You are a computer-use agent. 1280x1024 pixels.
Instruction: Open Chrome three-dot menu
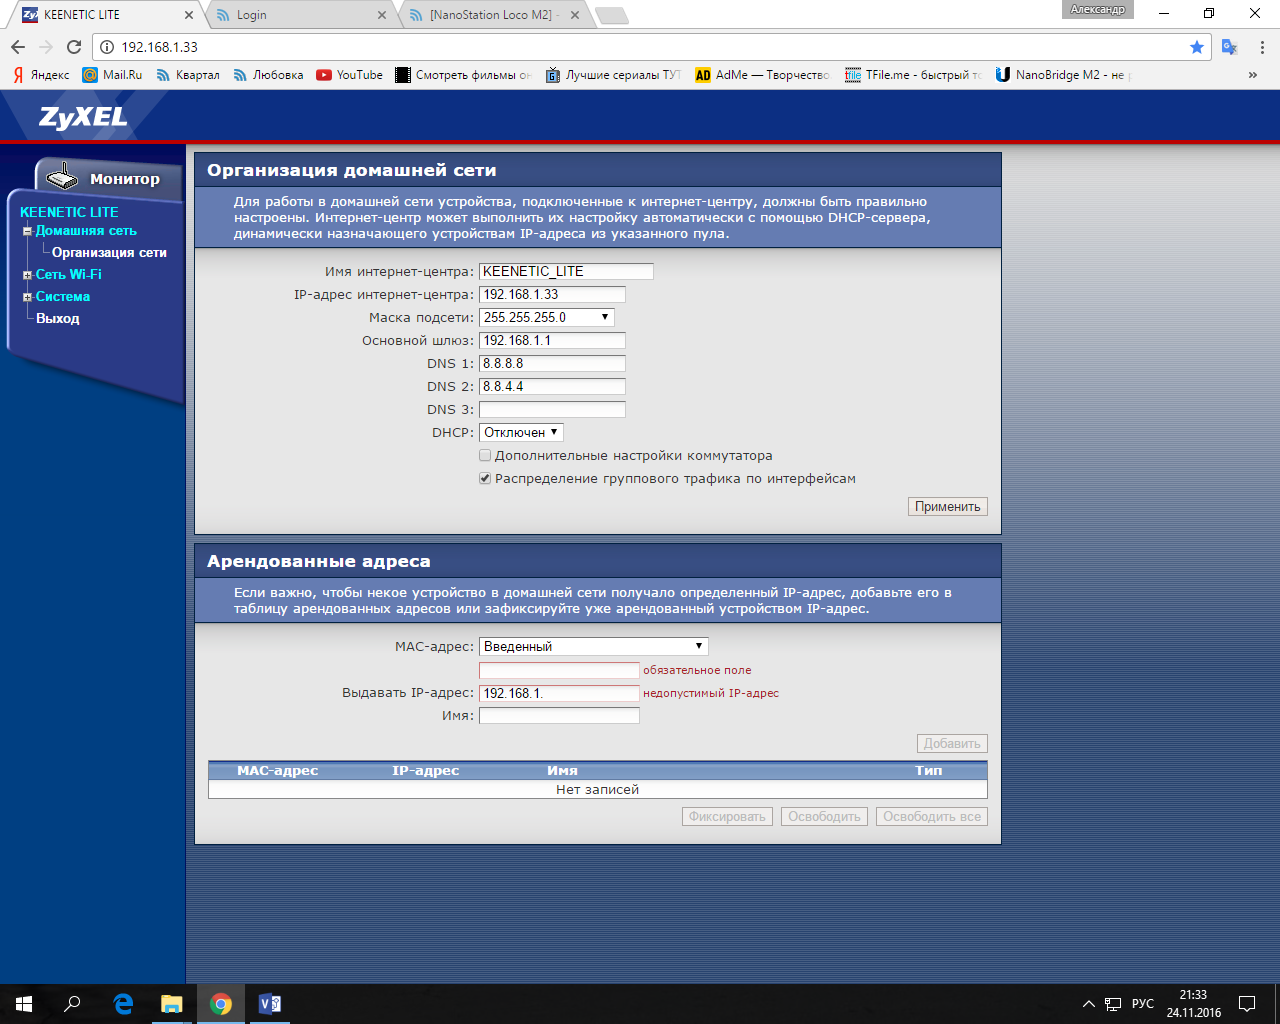pyautogui.click(x=1262, y=47)
